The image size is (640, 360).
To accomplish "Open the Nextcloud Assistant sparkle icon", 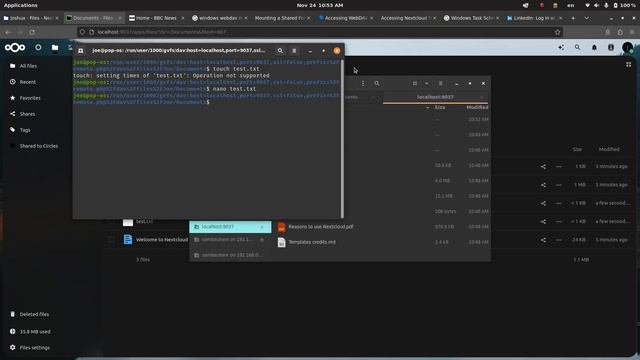I will pyautogui.click(x=561, y=48).
